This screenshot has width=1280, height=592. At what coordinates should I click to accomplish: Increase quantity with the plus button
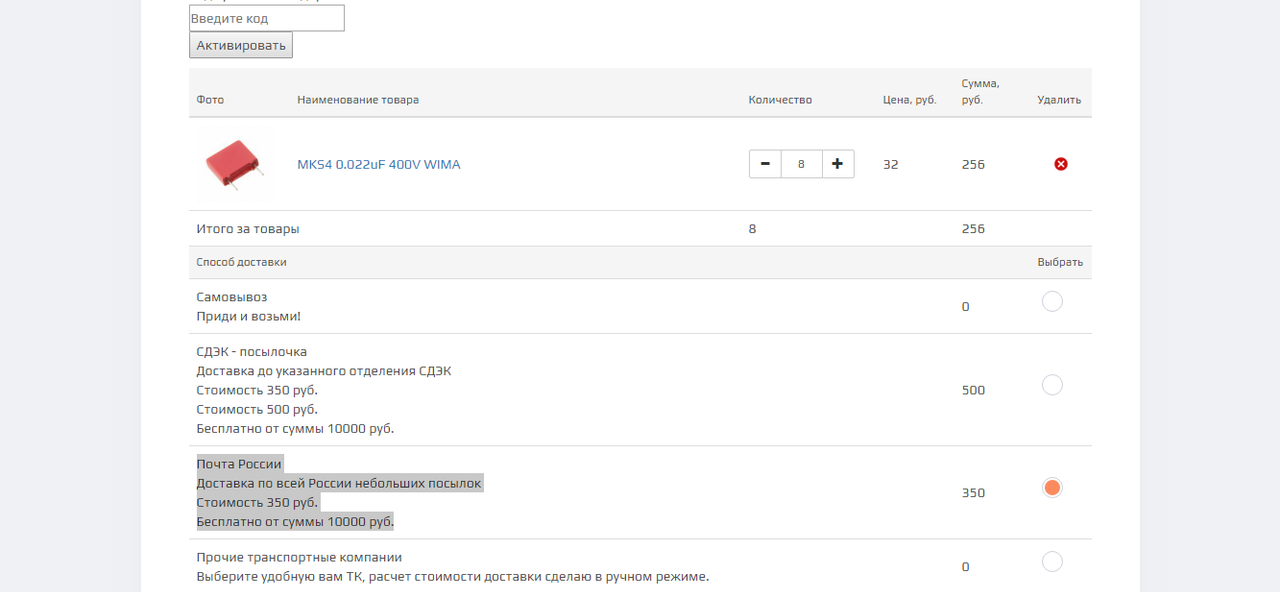point(838,164)
